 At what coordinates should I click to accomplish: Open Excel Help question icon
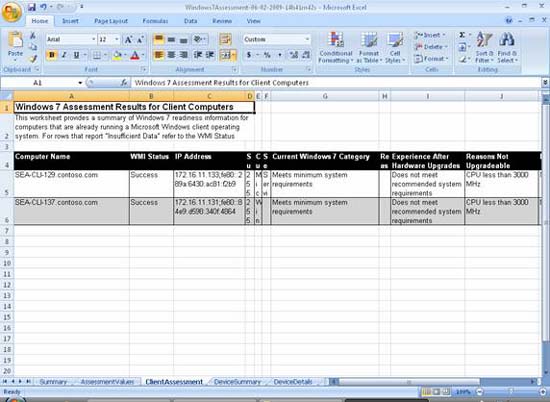point(509,21)
